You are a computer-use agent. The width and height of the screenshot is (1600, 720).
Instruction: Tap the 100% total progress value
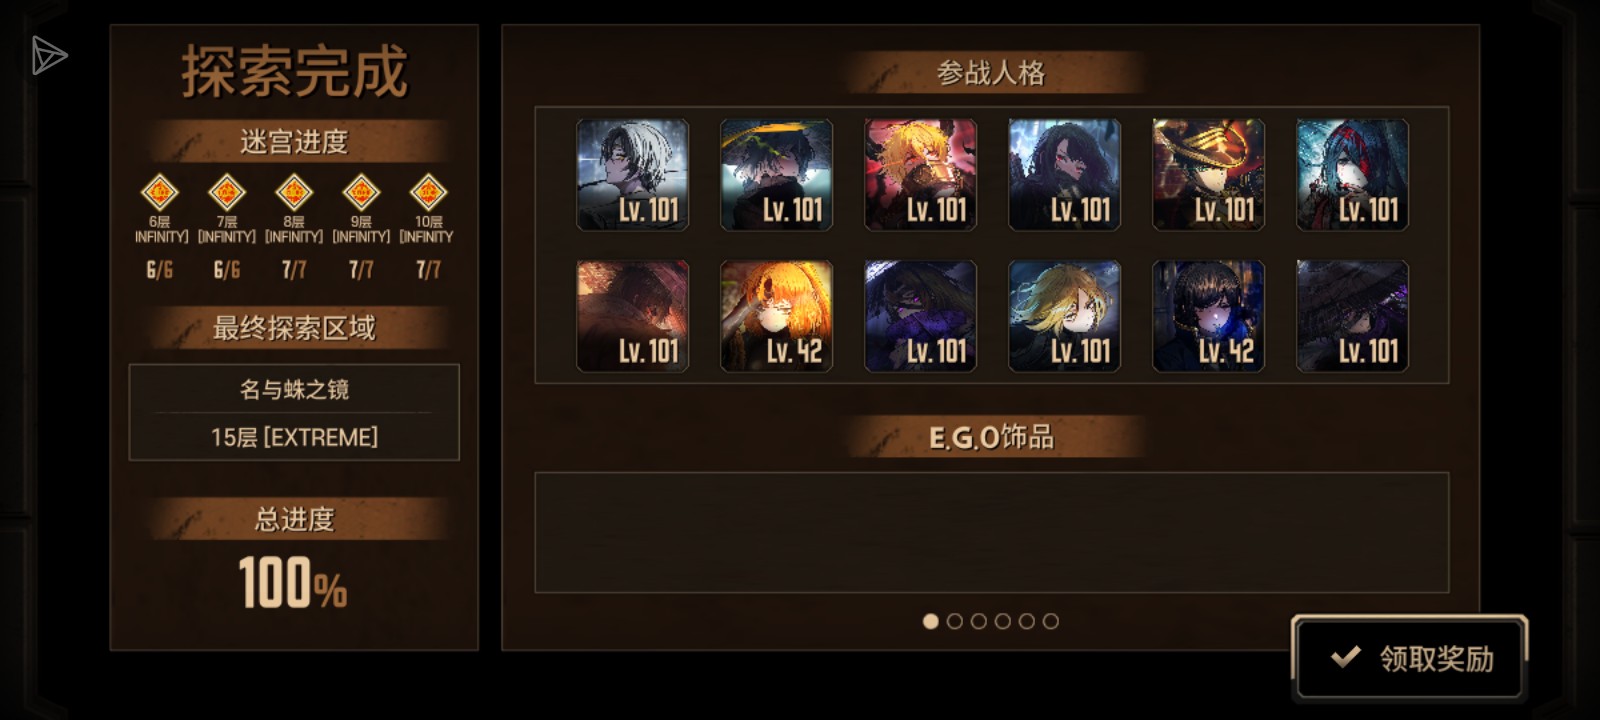[x=293, y=583]
